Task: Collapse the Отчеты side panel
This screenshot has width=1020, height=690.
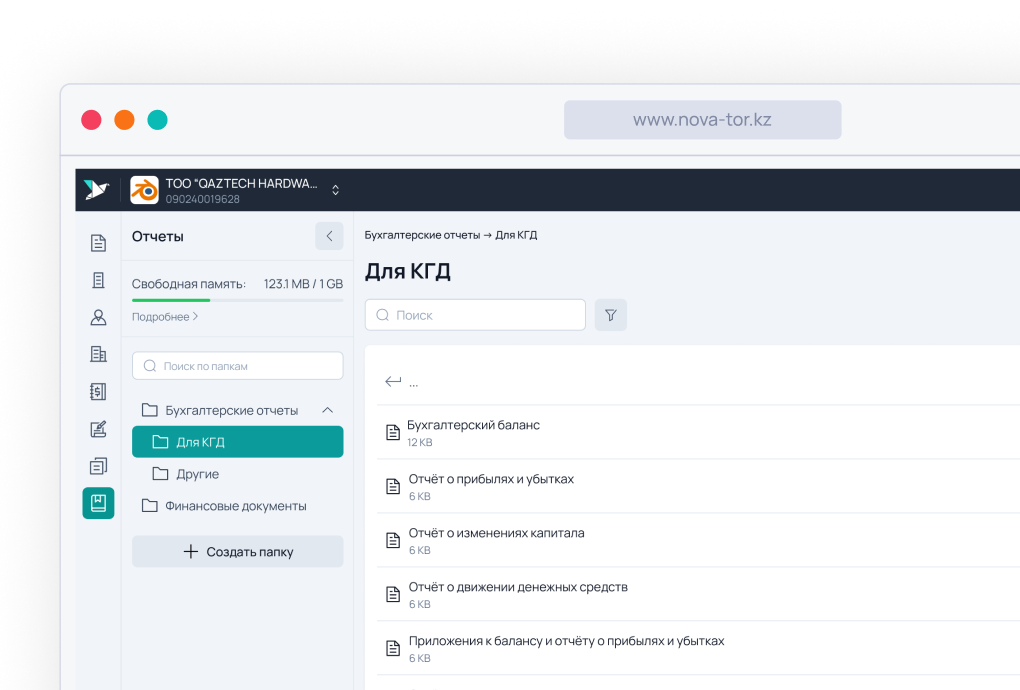Action: pos(329,236)
